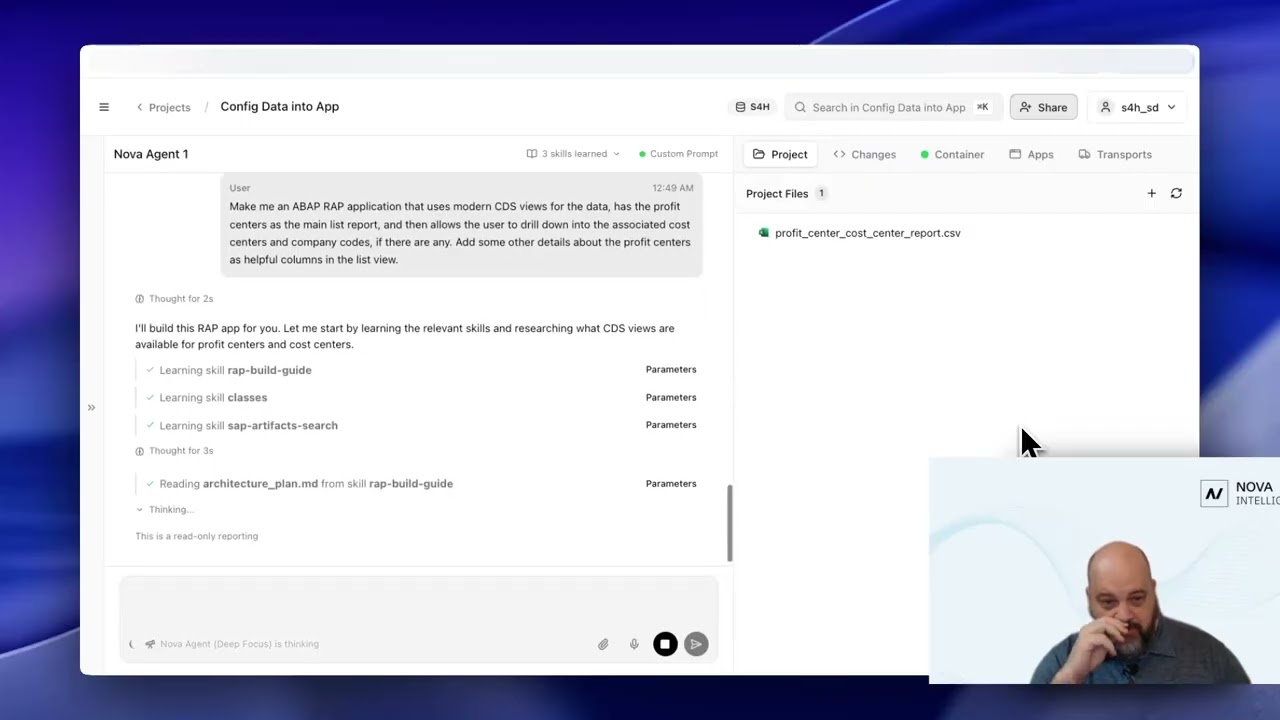Click the Config Data into App title
Screen dimensions: 1280x720
click(280, 106)
